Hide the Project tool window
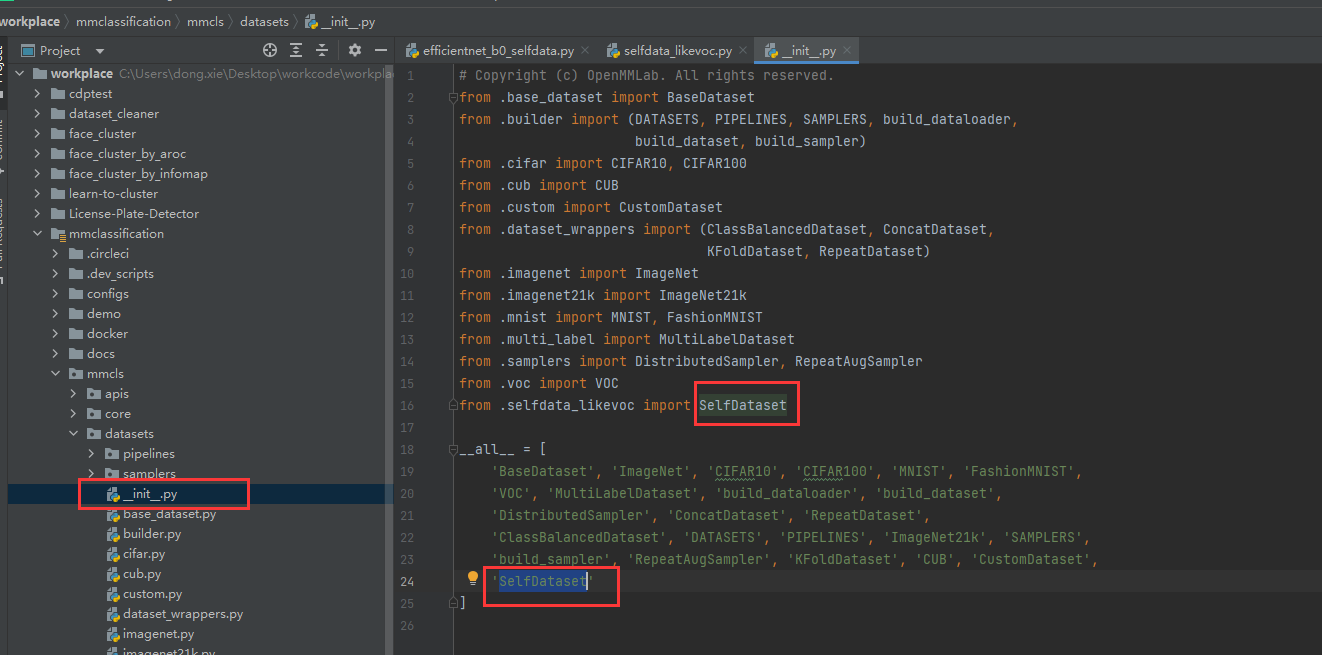1322x655 pixels. coord(380,50)
